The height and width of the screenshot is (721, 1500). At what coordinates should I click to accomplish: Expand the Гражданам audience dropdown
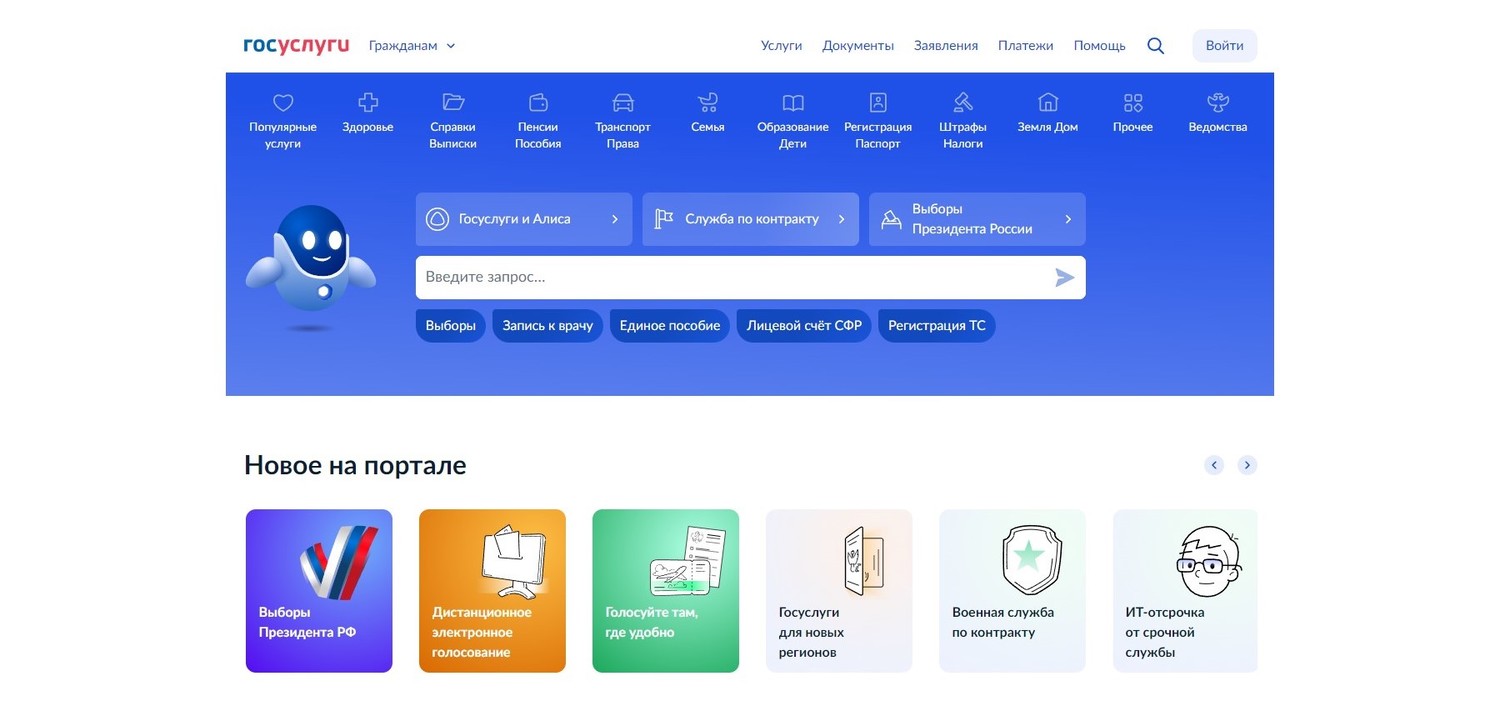[x=412, y=46]
